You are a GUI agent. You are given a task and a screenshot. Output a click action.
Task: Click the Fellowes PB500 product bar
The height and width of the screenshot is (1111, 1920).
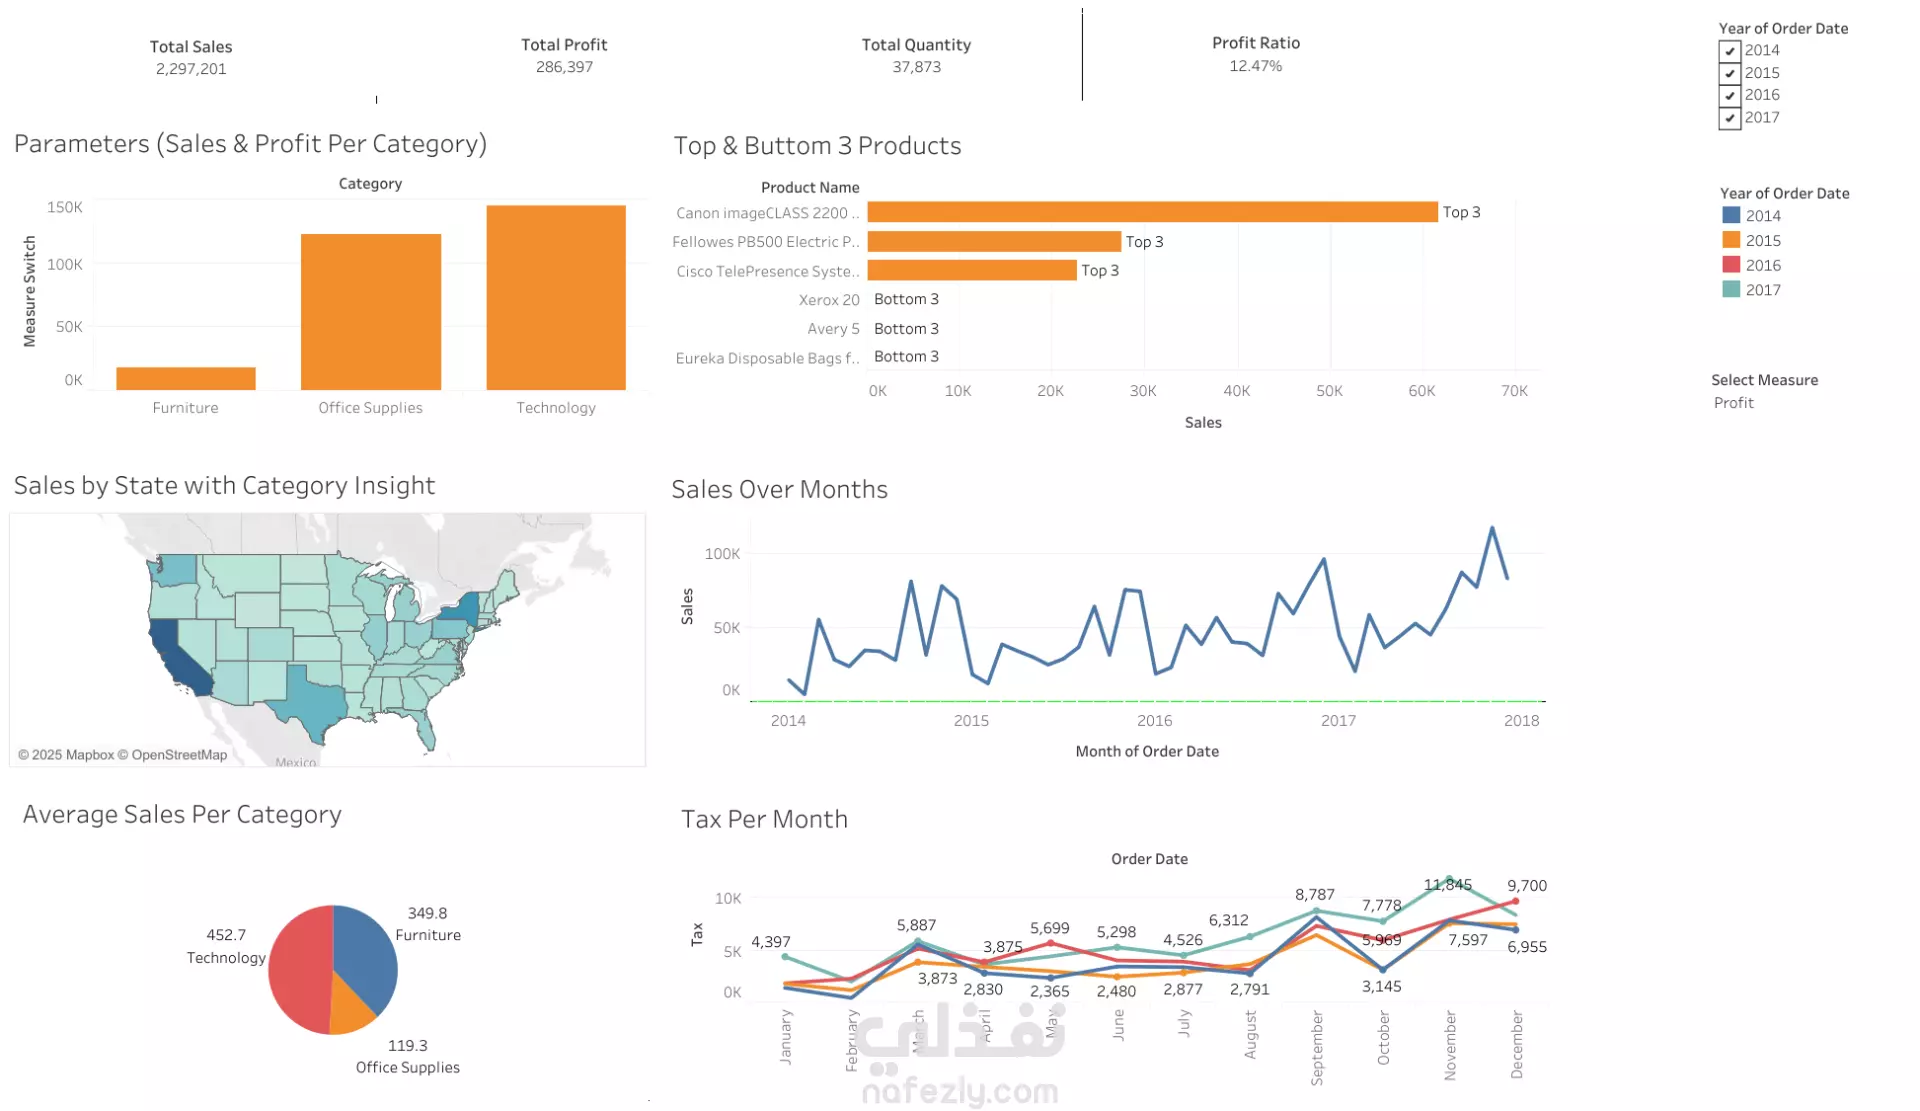[x=994, y=242]
